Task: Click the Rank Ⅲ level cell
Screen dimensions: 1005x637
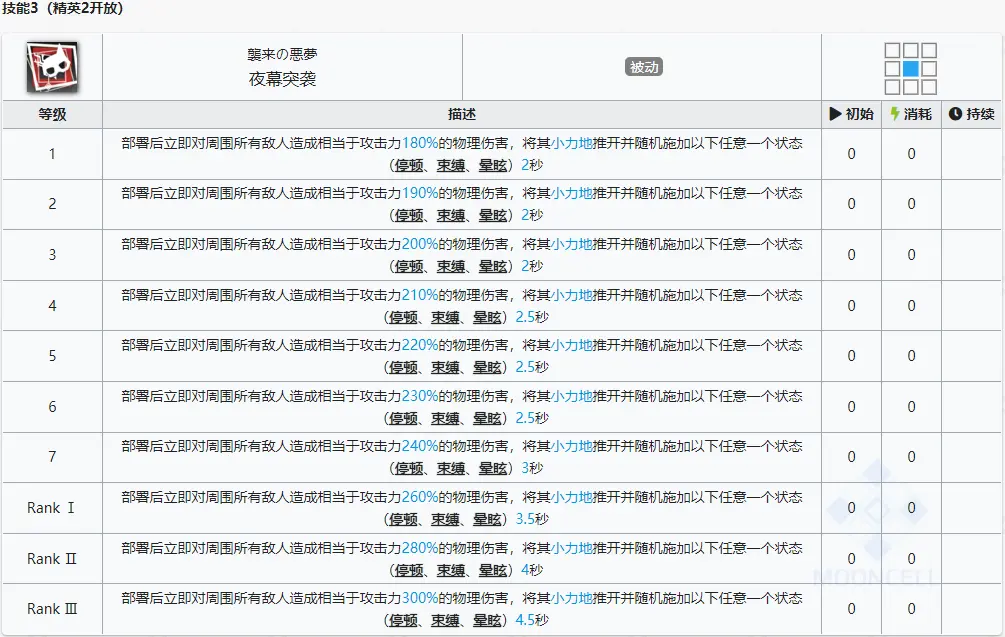Action: tap(51, 609)
